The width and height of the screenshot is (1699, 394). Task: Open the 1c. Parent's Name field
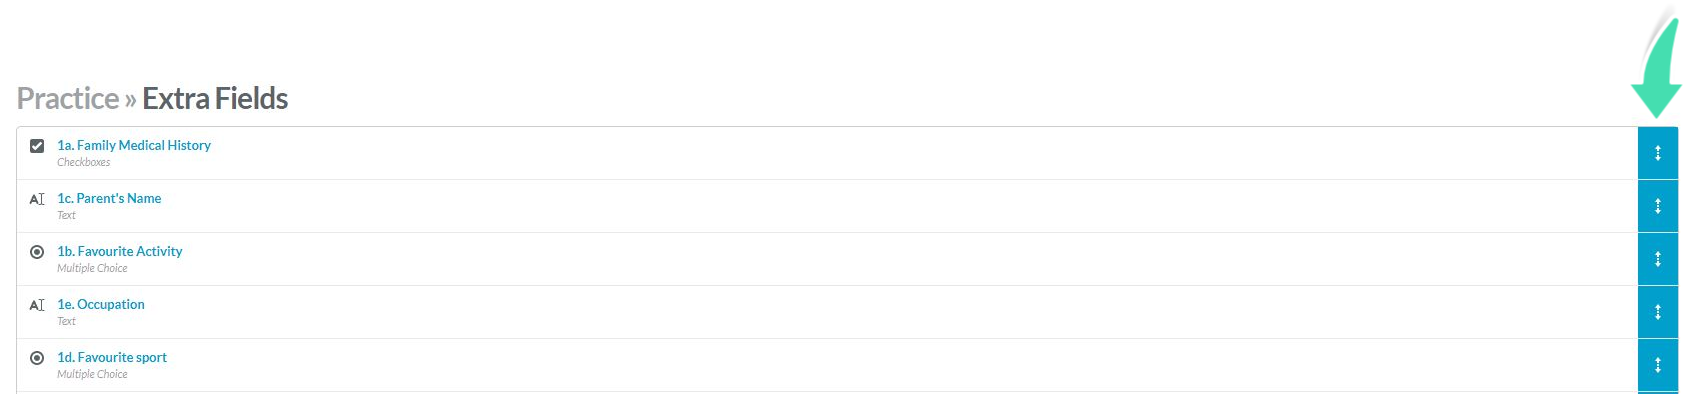pyautogui.click(x=109, y=198)
